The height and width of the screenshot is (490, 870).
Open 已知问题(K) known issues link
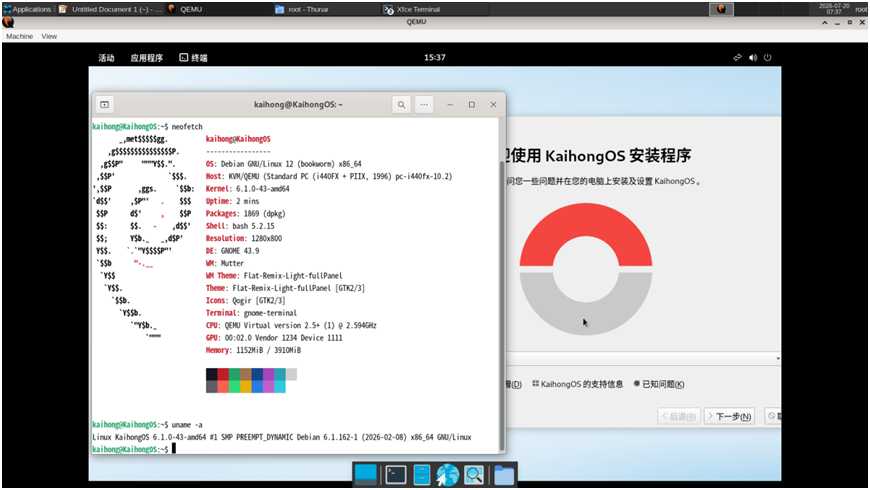pos(659,384)
